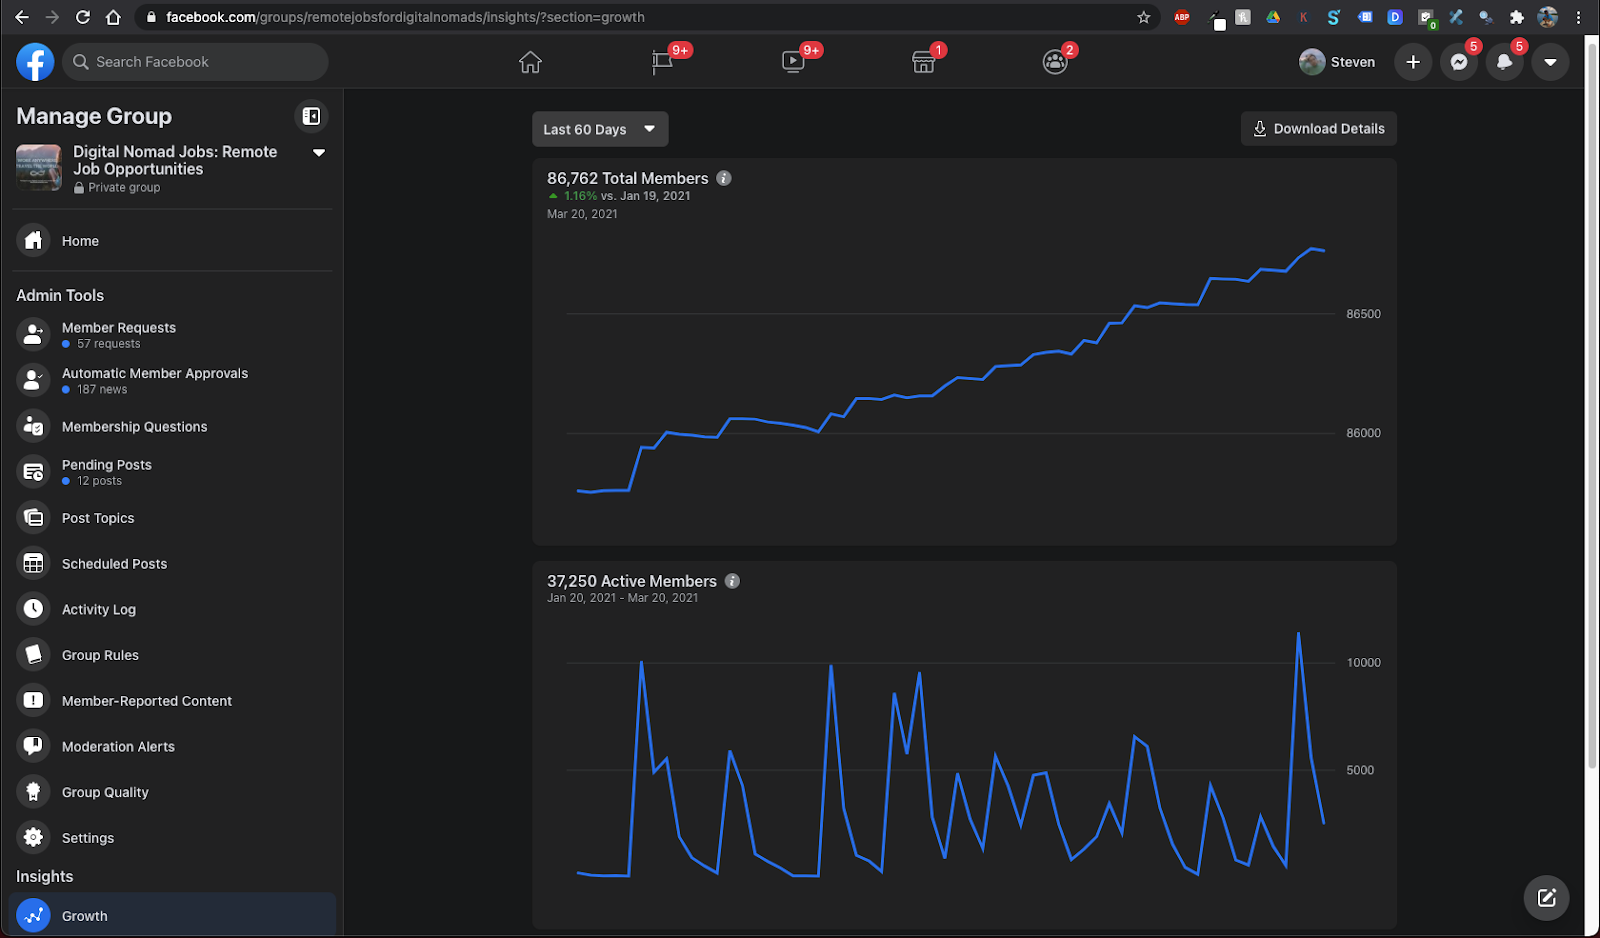
Task: Open the notifications bell
Action: (1505, 62)
